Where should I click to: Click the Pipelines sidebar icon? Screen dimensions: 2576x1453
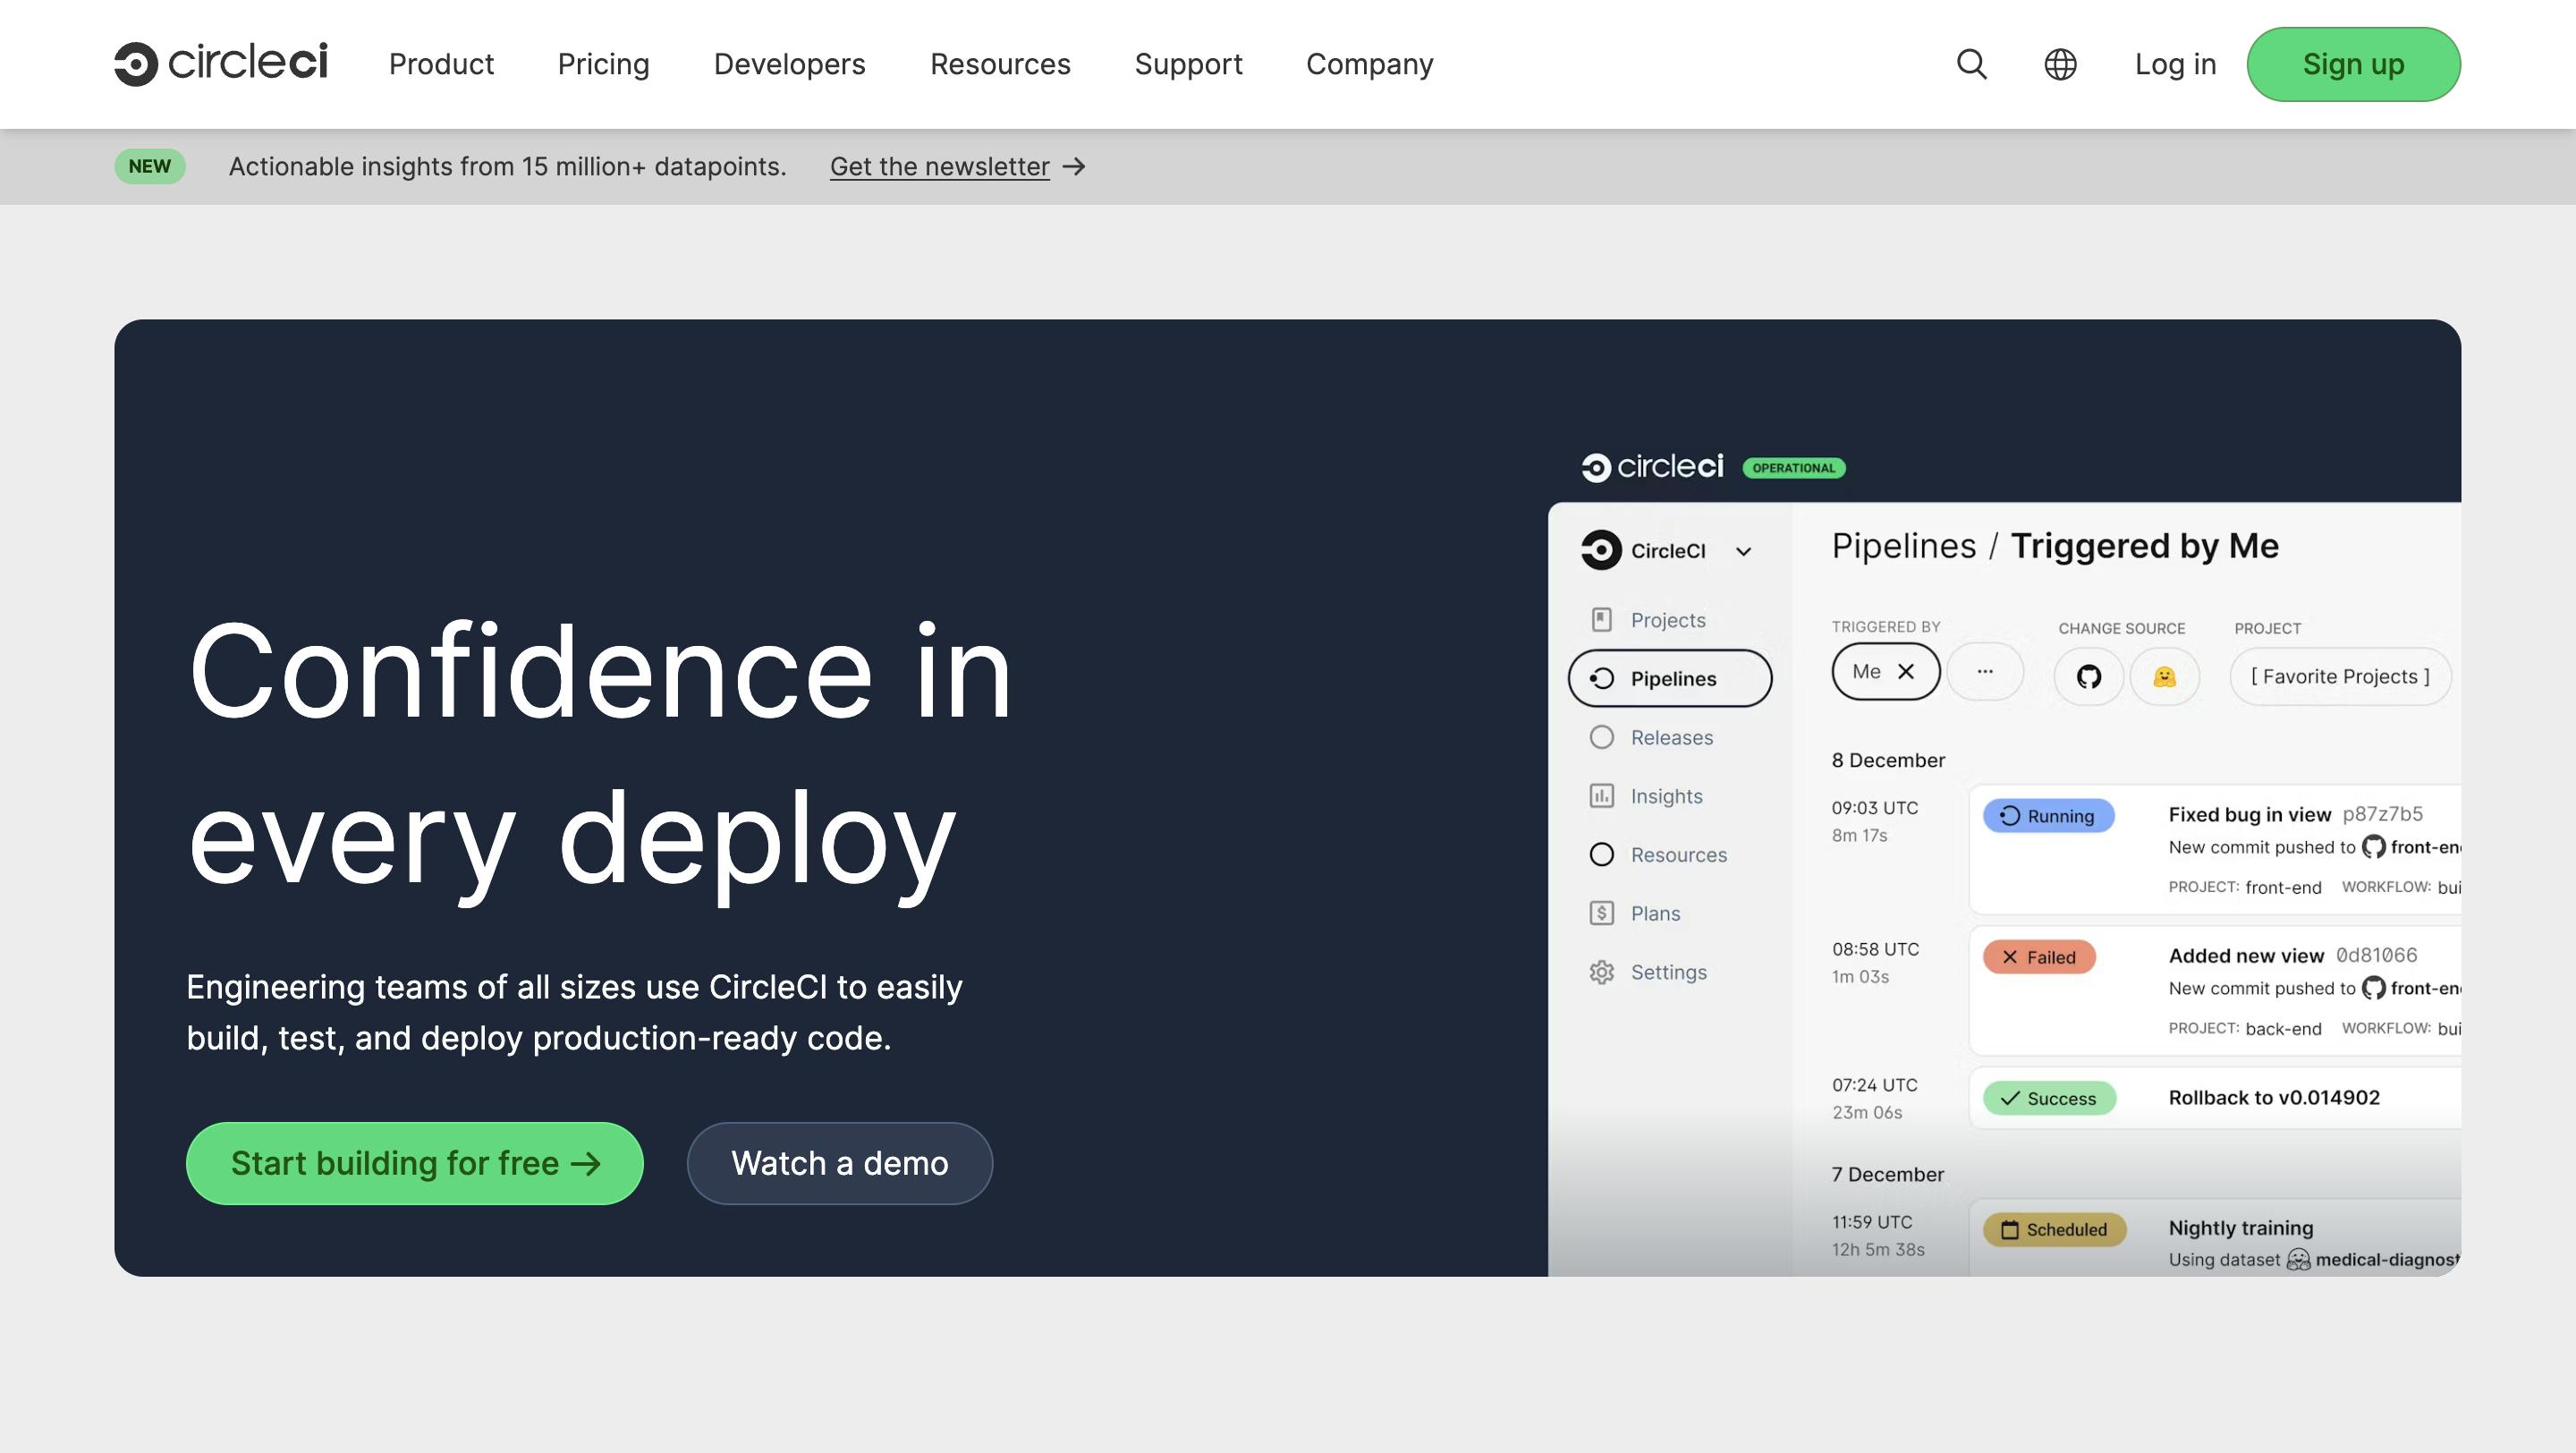click(1601, 678)
